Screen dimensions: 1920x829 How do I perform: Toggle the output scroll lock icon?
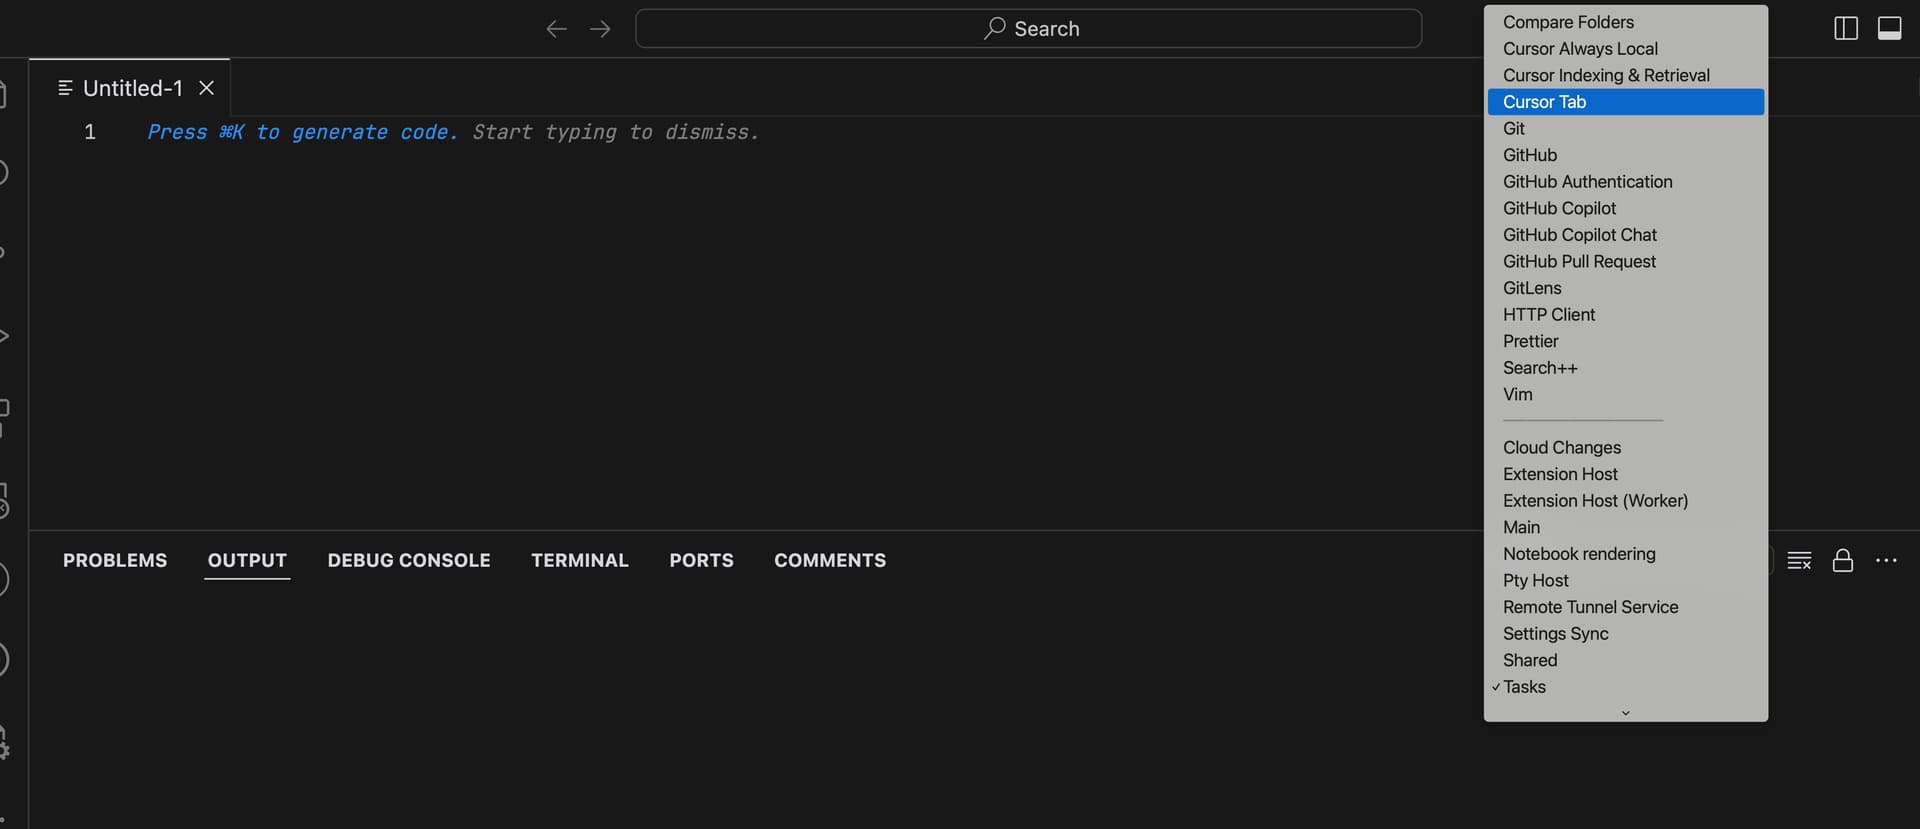(x=1842, y=561)
